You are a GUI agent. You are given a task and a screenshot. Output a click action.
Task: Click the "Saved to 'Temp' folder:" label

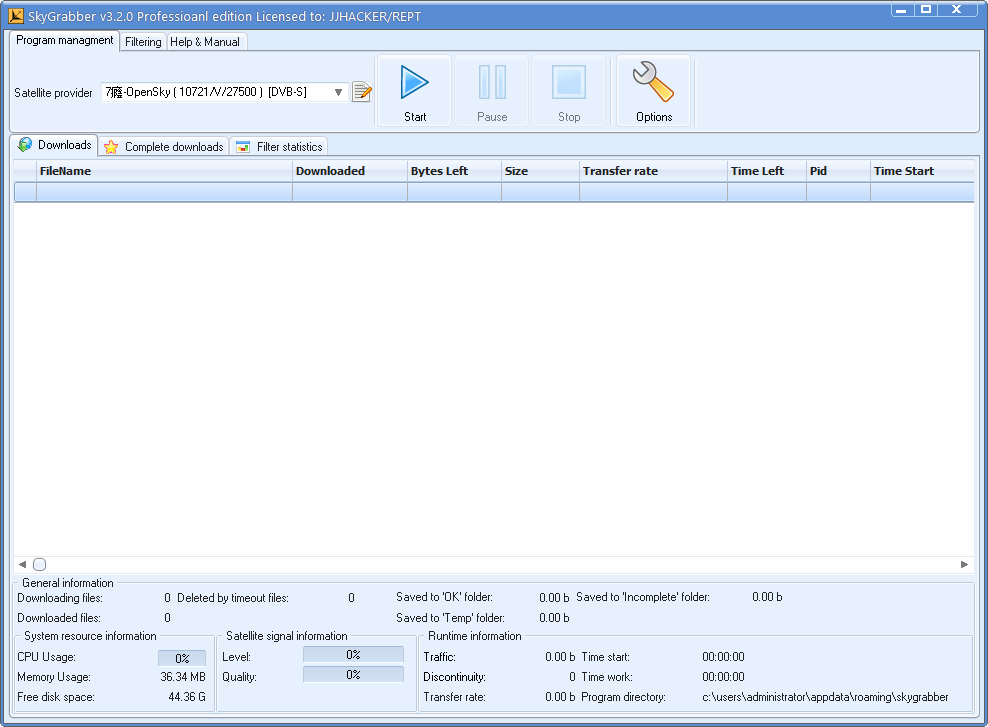coord(450,618)
